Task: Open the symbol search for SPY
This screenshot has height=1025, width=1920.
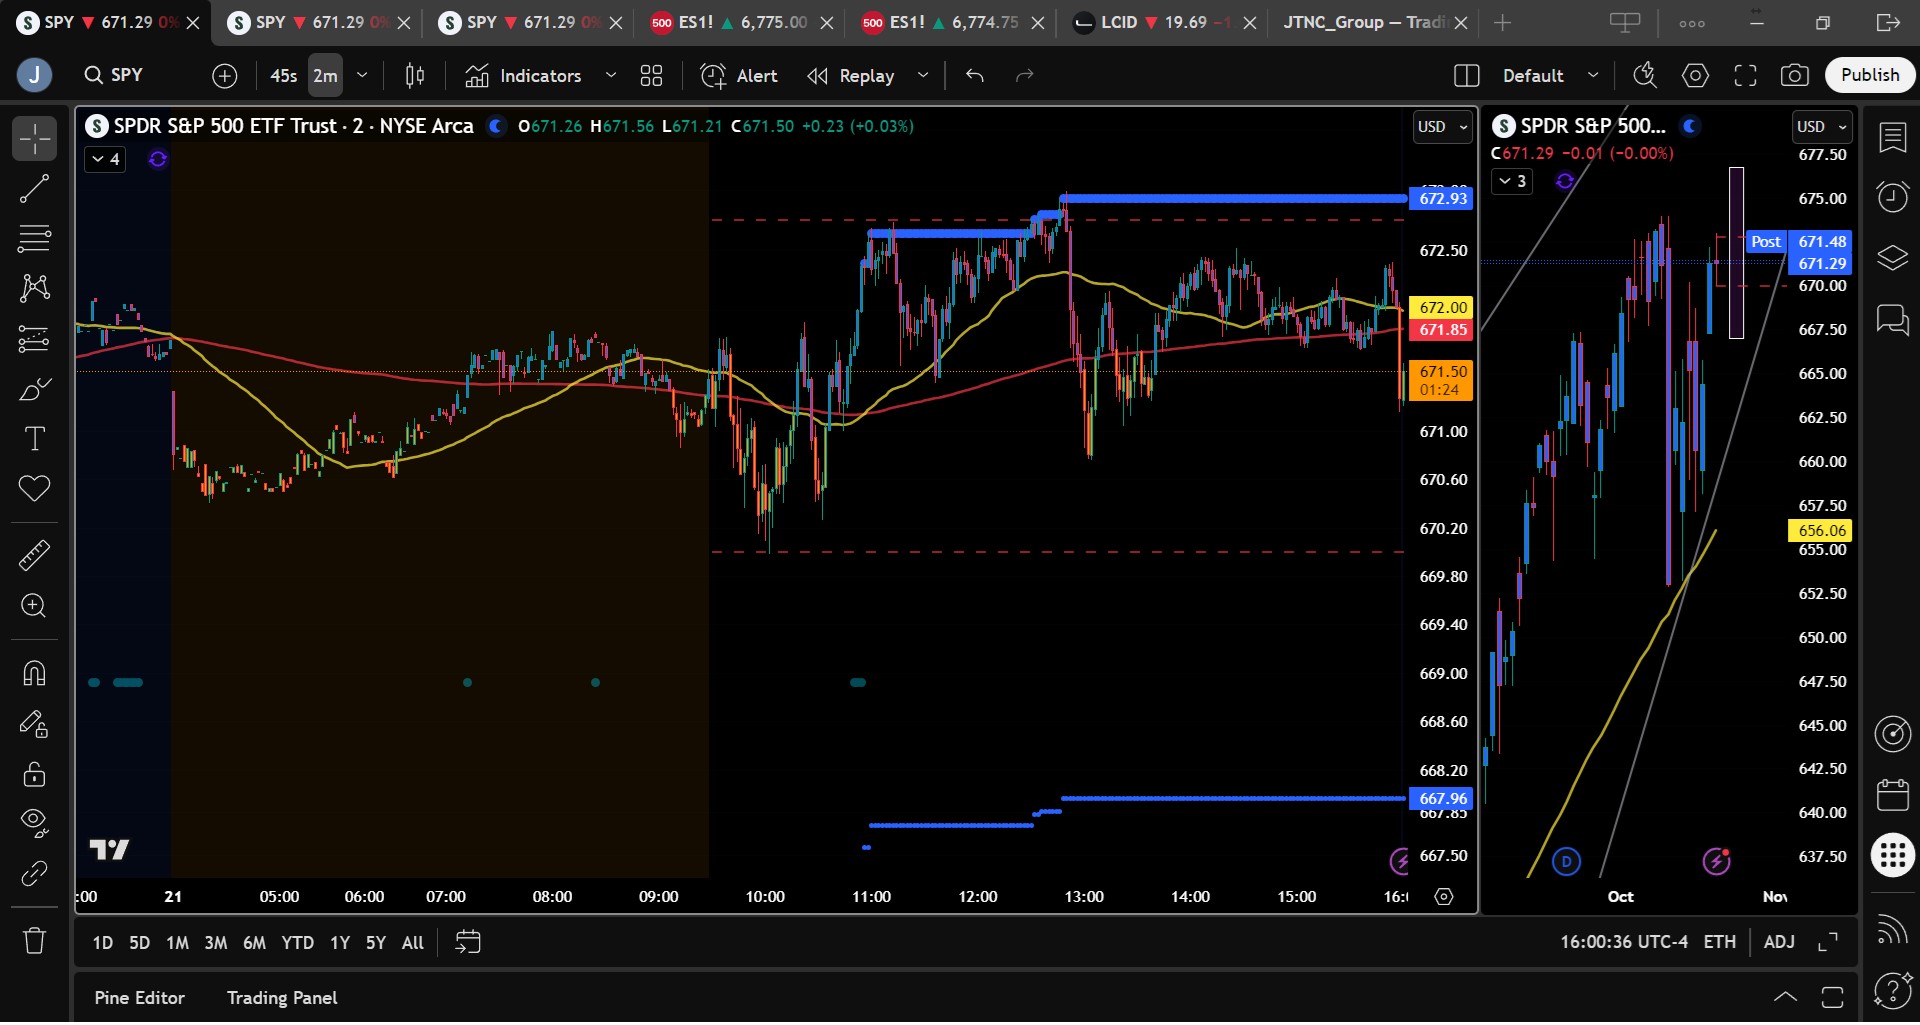Action: [114, 75]
